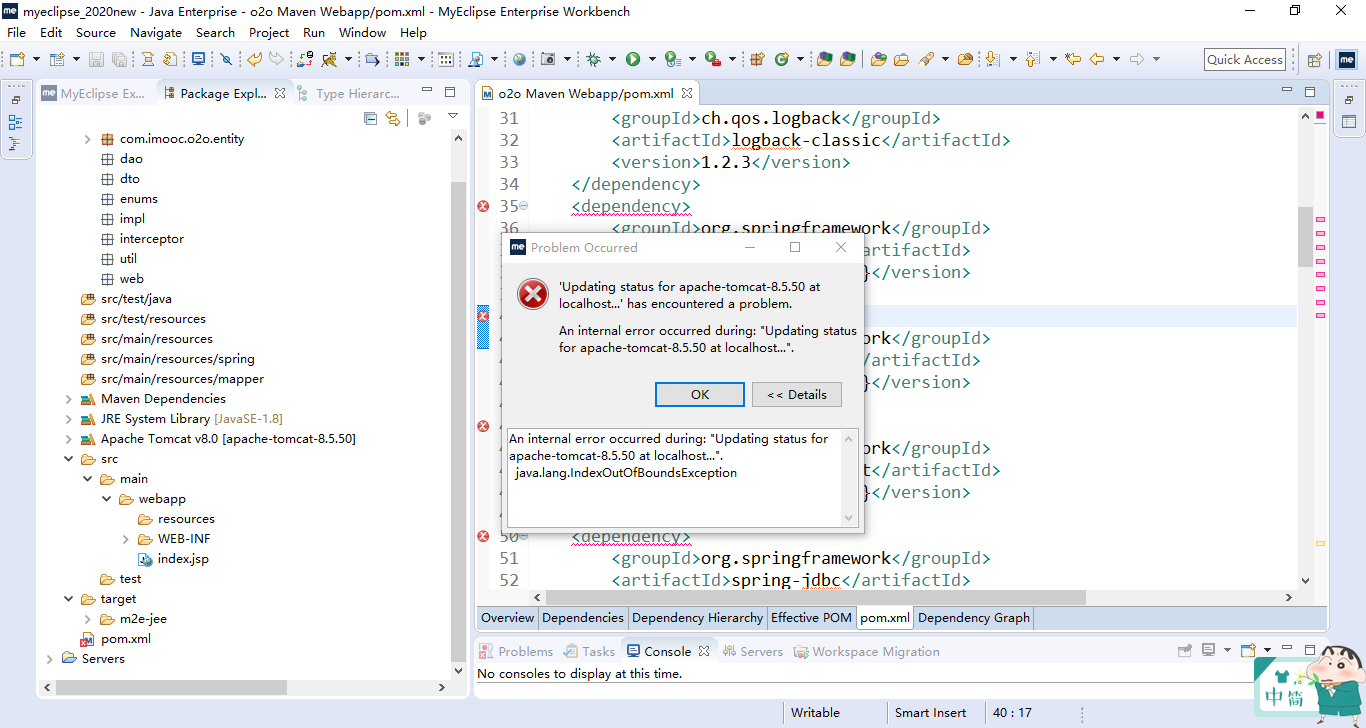Click the error marker on line 35

(484, 206)
